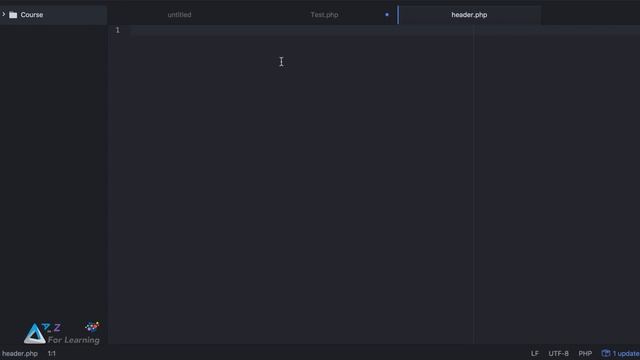
Task: Switch to the untitled tab
Action: pos(179,15)
